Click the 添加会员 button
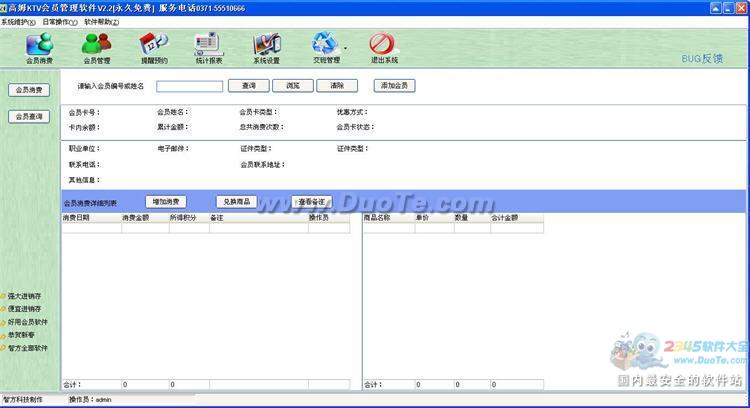Viewport: 750px width, 408px height. [394, 86]
